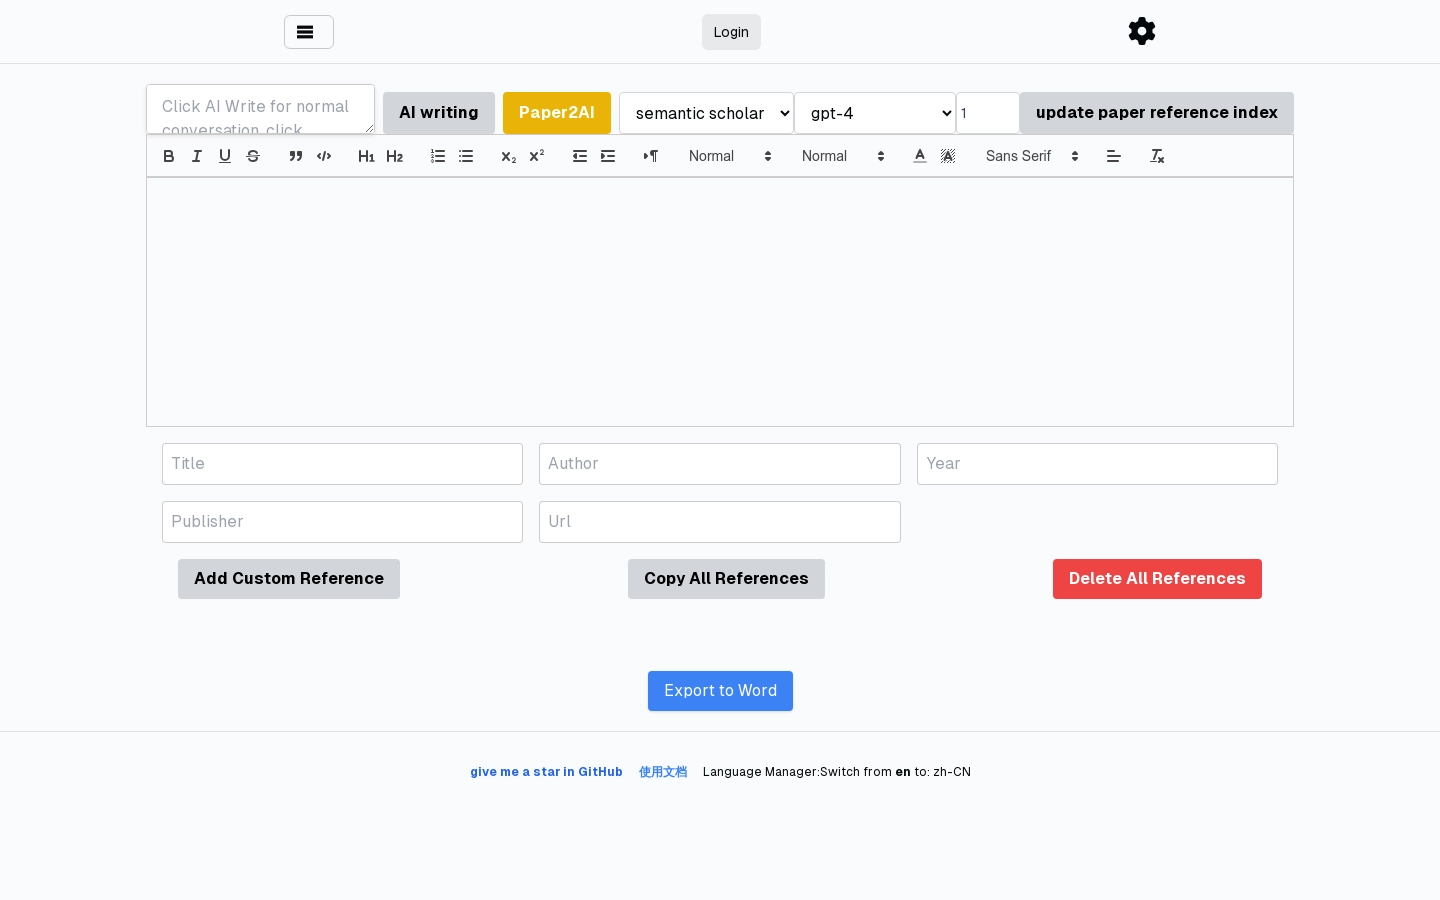
Task: Click the Title input field
Action: click(x=342, y=464)
